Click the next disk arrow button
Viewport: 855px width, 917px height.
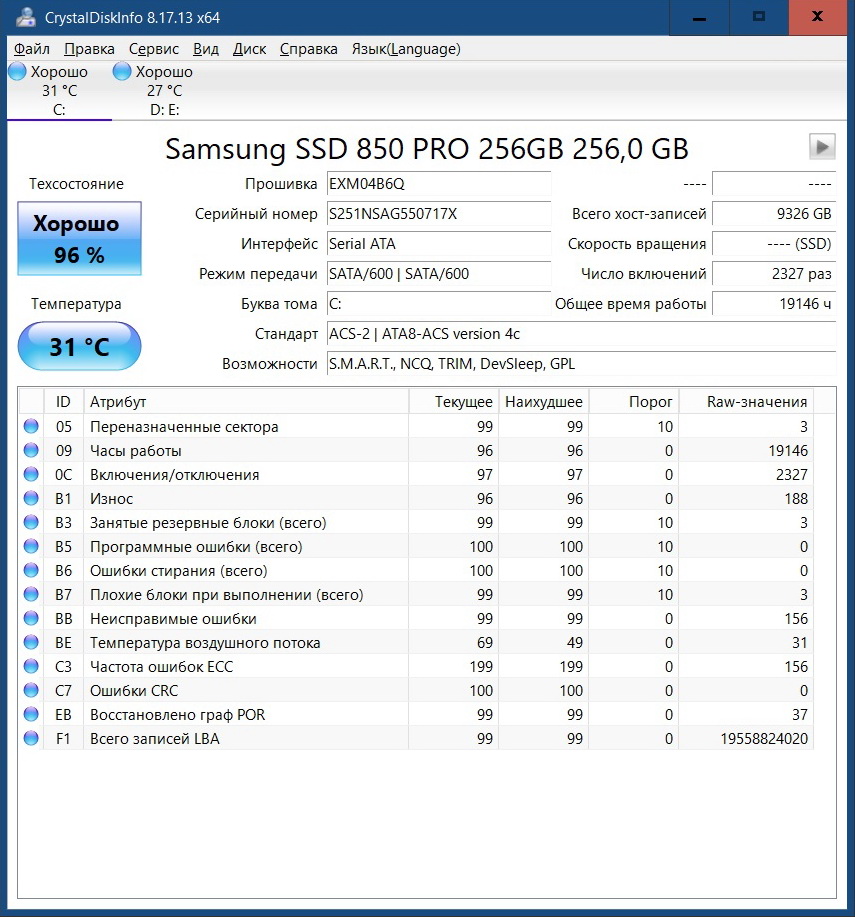click(x=822, y=147)
